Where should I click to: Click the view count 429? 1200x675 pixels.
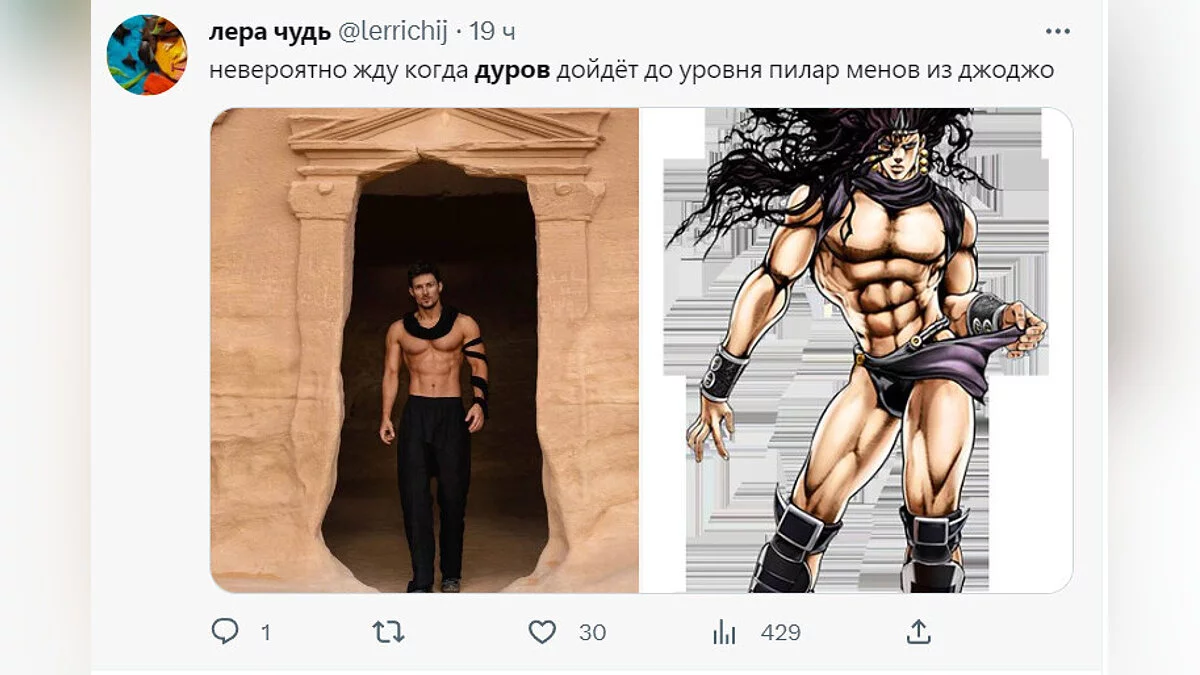coord(780,632)
